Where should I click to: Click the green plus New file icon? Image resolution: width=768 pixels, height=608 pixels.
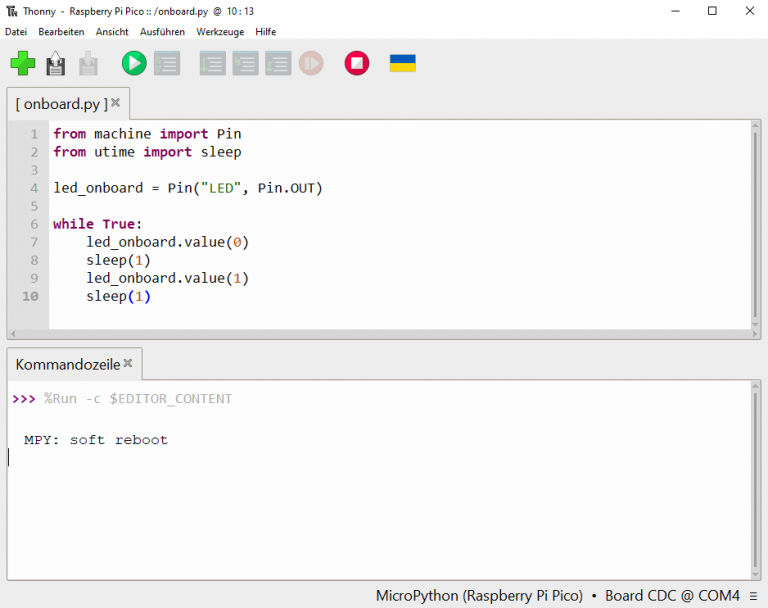22,64
